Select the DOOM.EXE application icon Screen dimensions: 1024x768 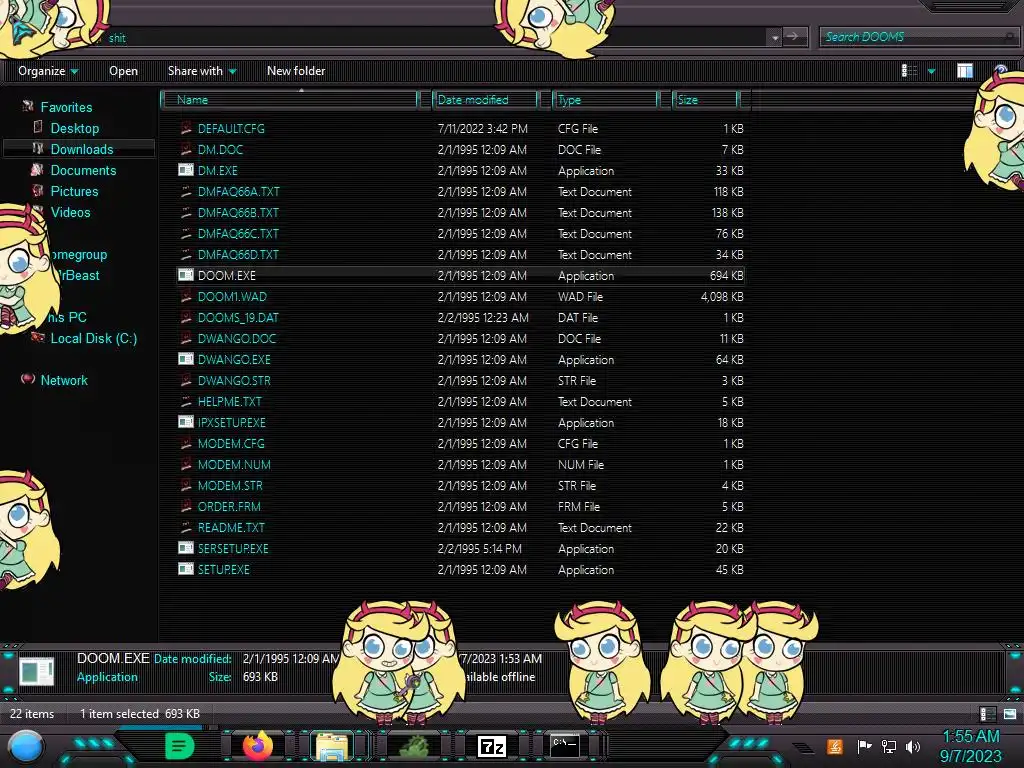(185, 275)
